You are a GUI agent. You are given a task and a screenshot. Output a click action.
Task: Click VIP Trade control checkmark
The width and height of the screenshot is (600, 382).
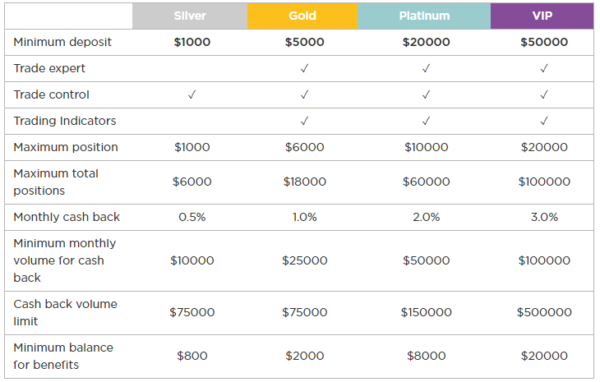click(544, 95)
